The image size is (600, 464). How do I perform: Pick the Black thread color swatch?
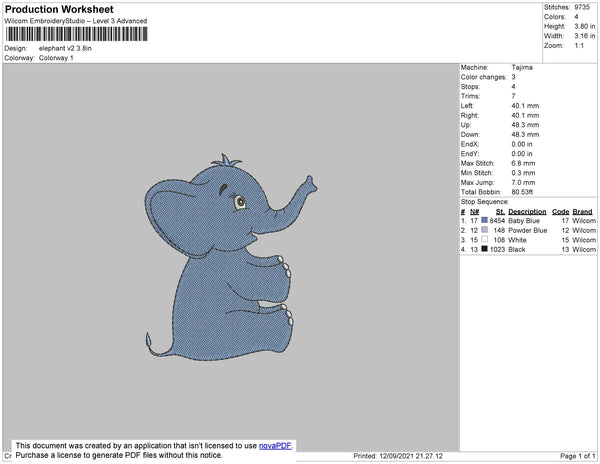[485, 250]
